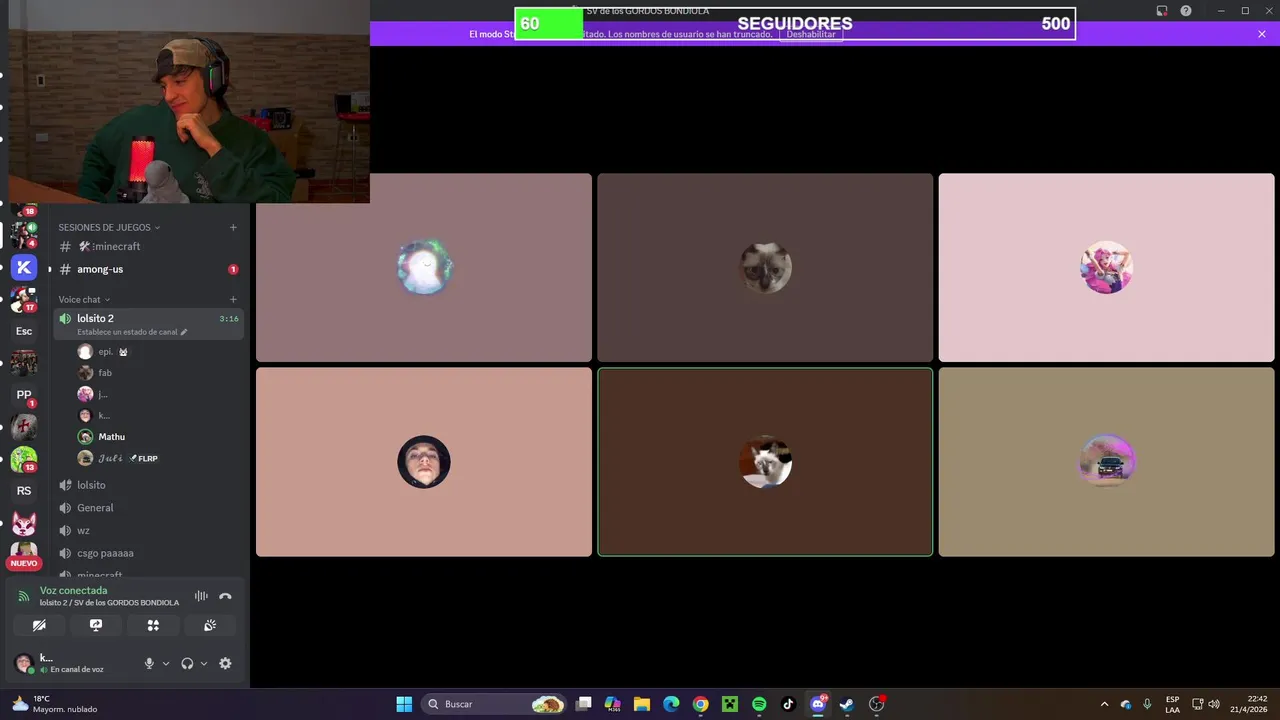The height and width of the screenshot is (720, 1280).
Task: Focus the speaking cat tile with green border
Action: click(x=765, y=462)
